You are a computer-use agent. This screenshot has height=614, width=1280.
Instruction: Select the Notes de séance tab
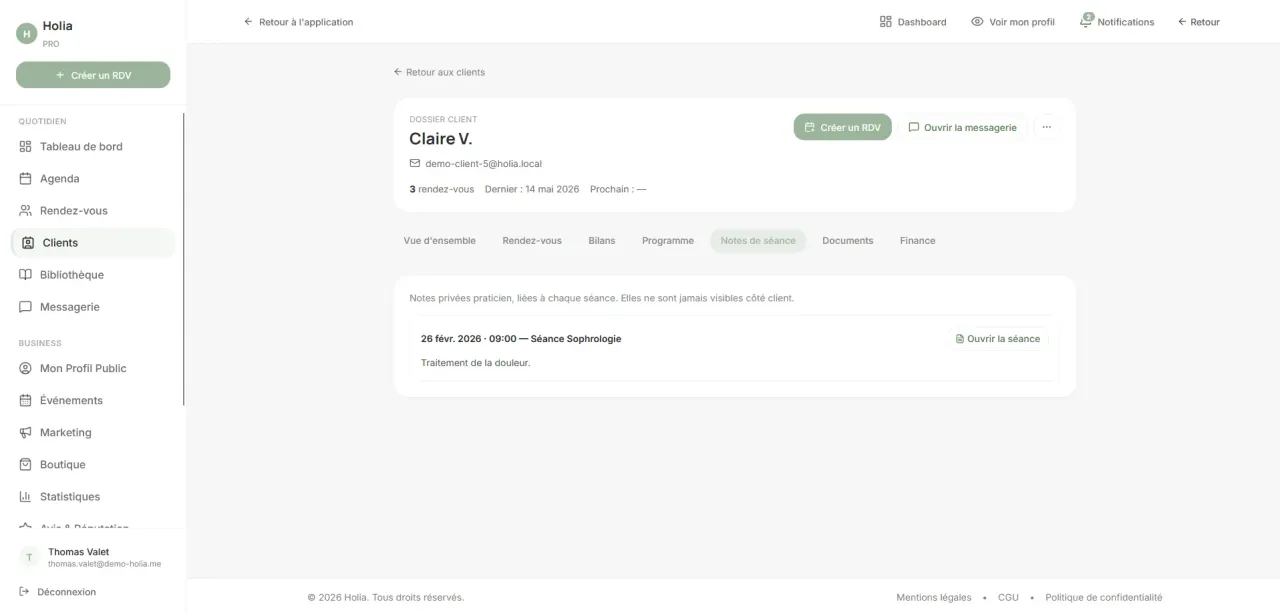click(758, 241)
